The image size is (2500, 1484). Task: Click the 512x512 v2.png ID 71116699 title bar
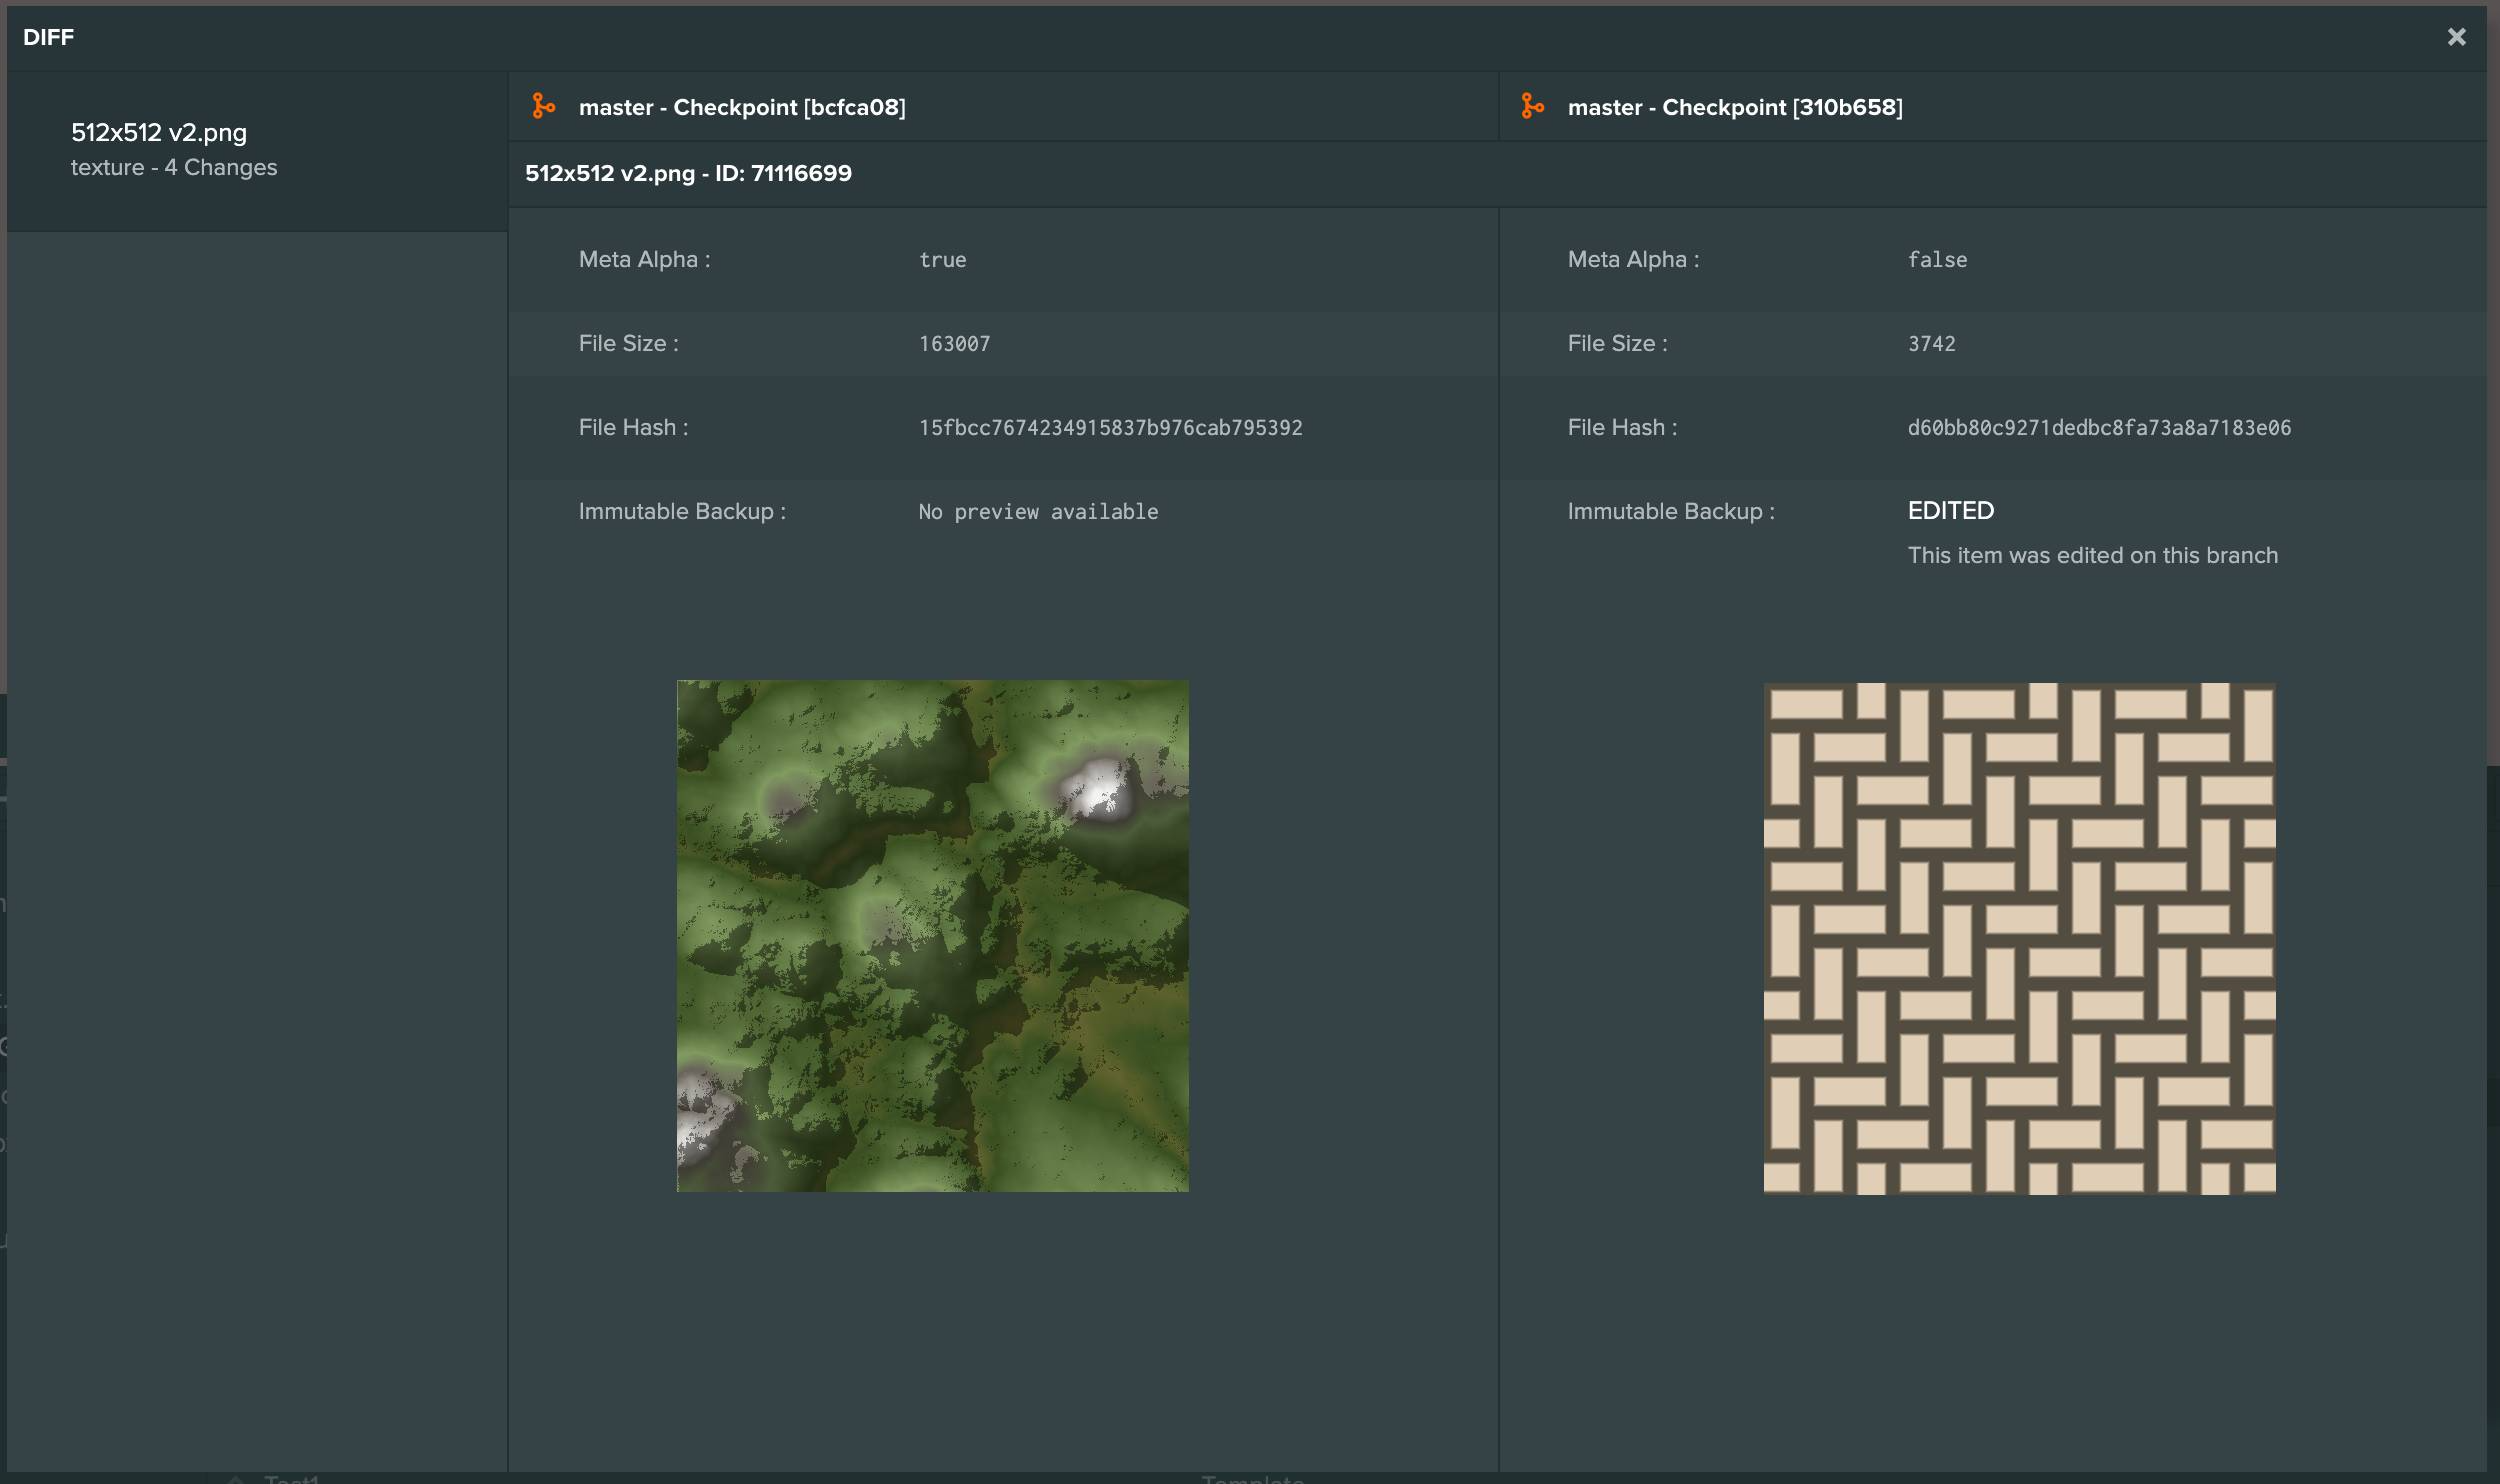(689, 172)
